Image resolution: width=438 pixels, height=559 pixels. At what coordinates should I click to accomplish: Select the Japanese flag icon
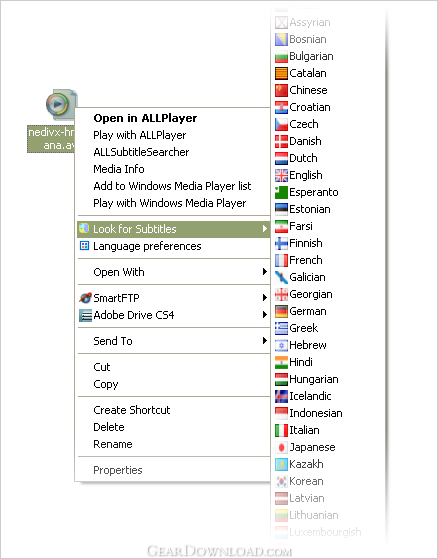[x=281, y=447]
